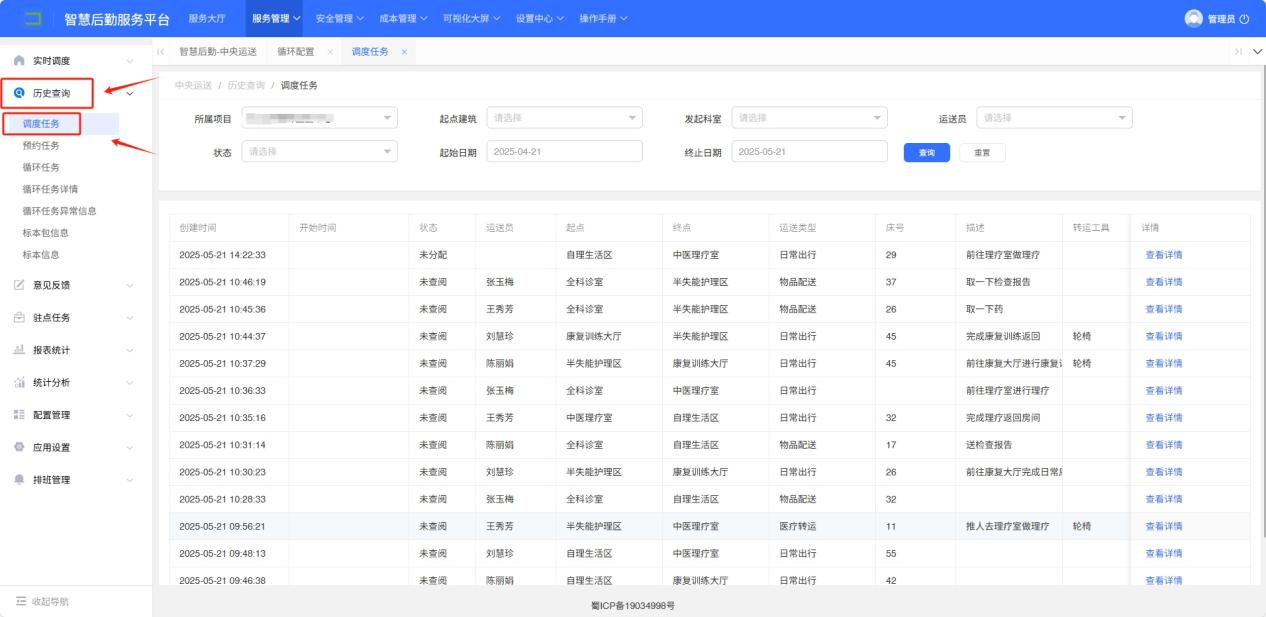Image resolution: width=1266 pixels, height=617 pixels.
Task: Click the 历史查询 breadcrumb
Action: click(x=246, y=85)
